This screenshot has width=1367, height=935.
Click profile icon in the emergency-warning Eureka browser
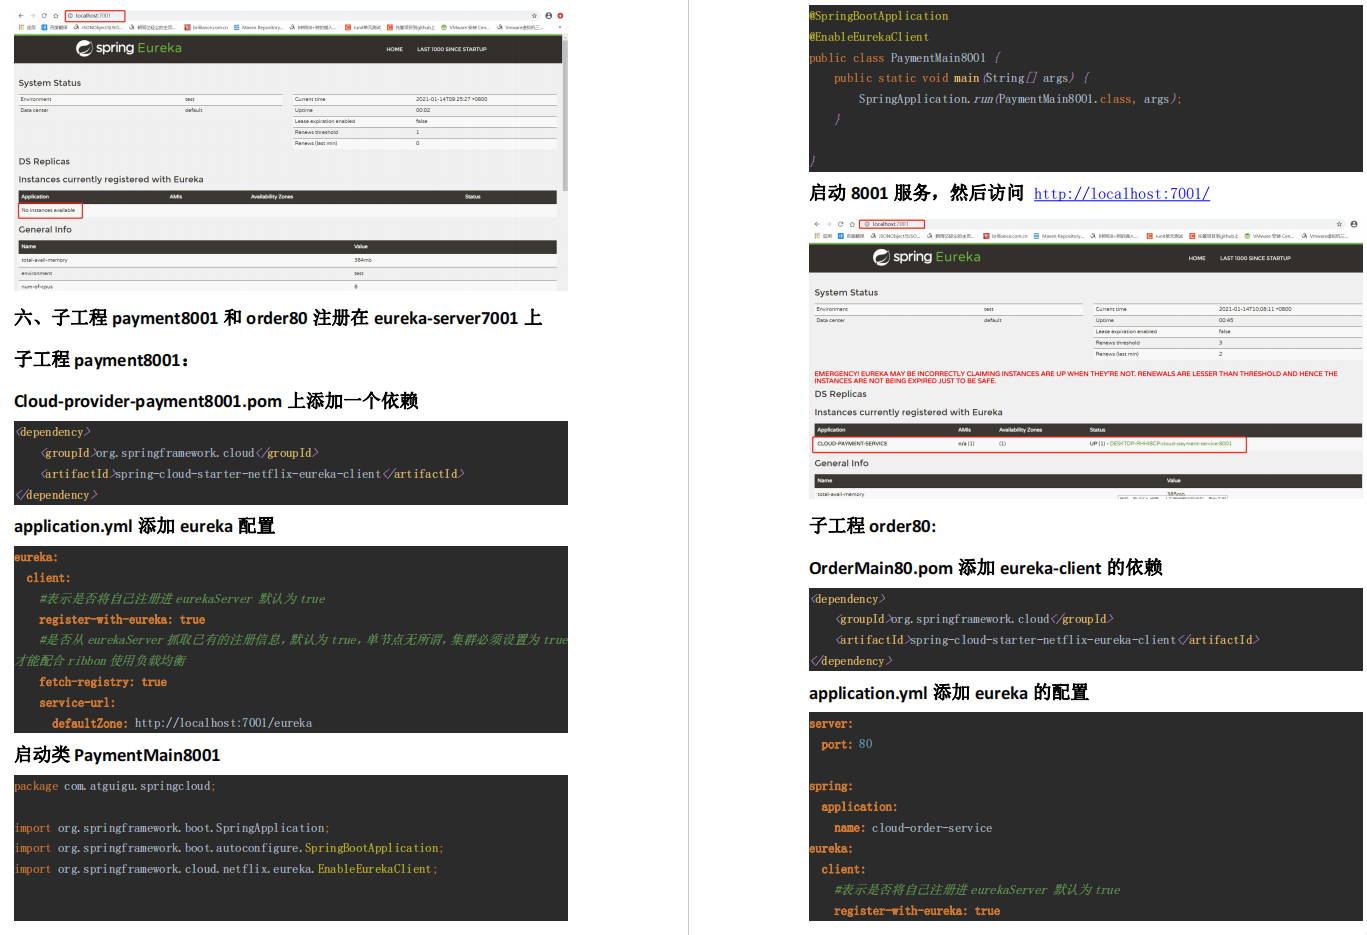click(1354, 224)
